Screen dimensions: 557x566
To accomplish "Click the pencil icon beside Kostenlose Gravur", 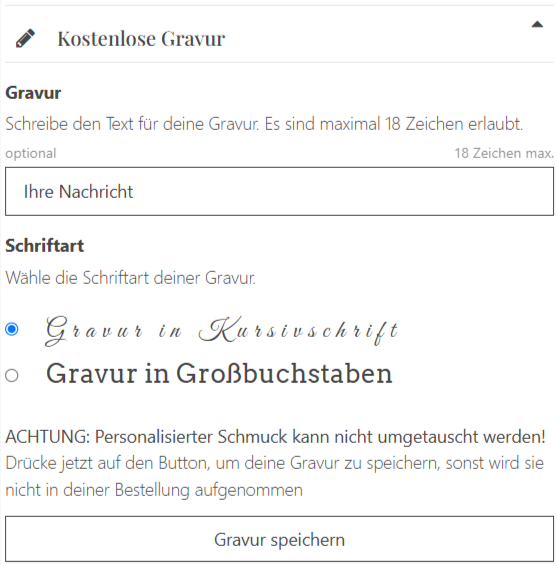I will click(25, 38).
